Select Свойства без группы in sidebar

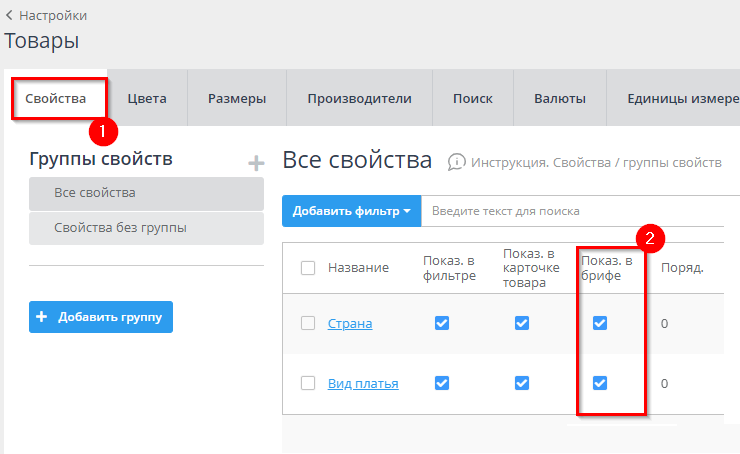pos(120,227)
